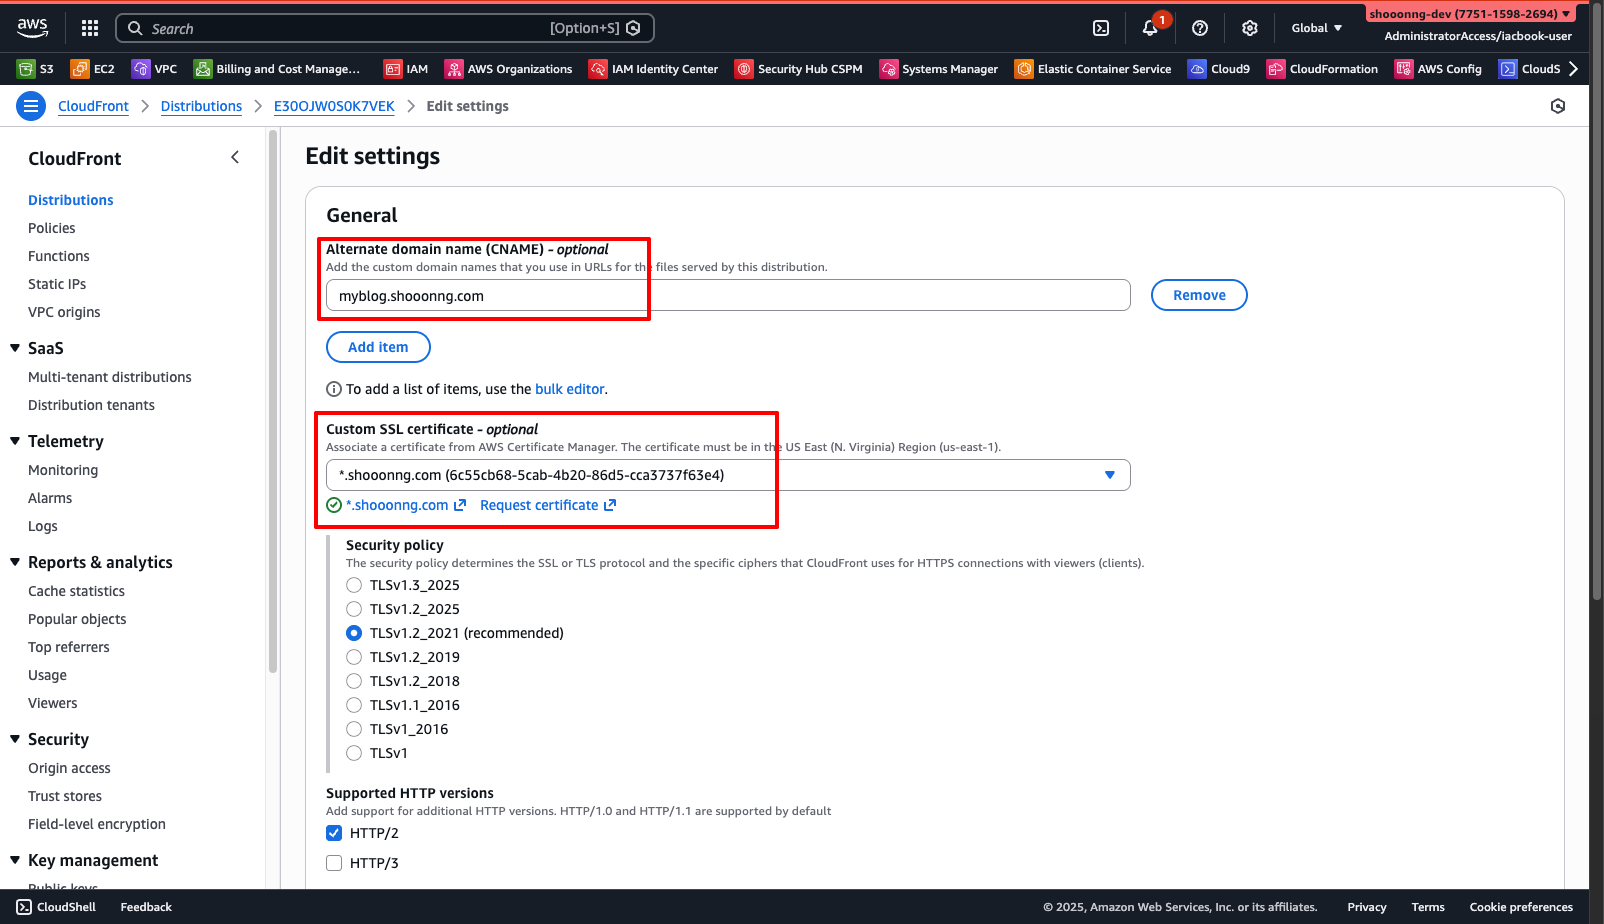Click the Add item button
The height and width of the screenshot is (924, 1604).
click(378, 347)
